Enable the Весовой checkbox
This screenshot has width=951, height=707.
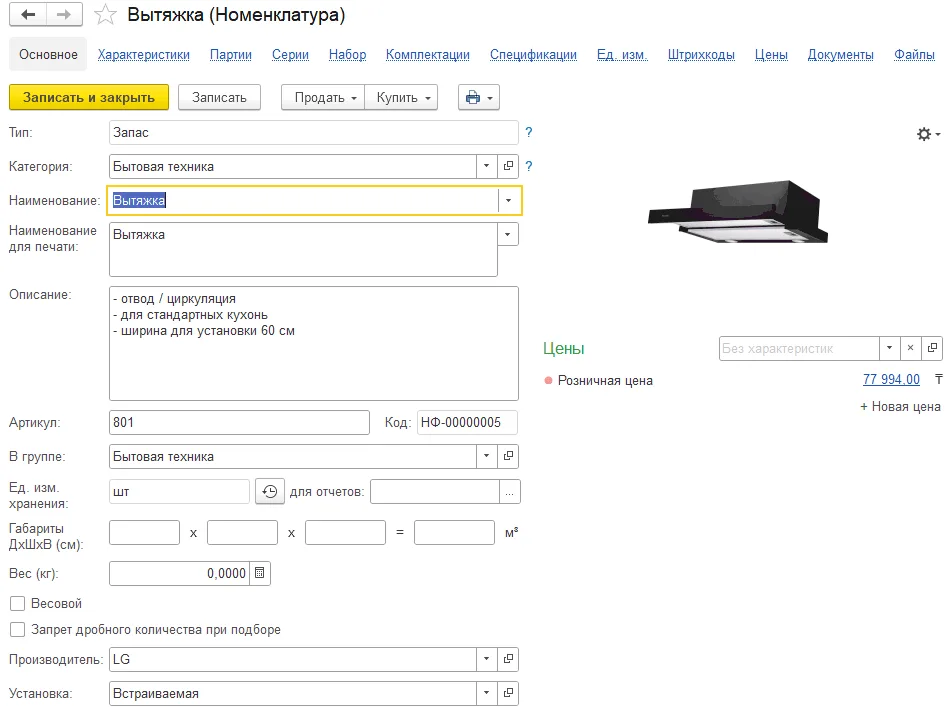(x=18, y=603)
